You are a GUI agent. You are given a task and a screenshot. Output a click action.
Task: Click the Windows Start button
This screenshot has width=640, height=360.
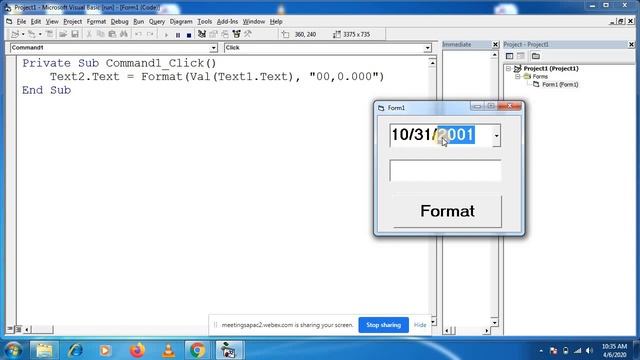13,350
